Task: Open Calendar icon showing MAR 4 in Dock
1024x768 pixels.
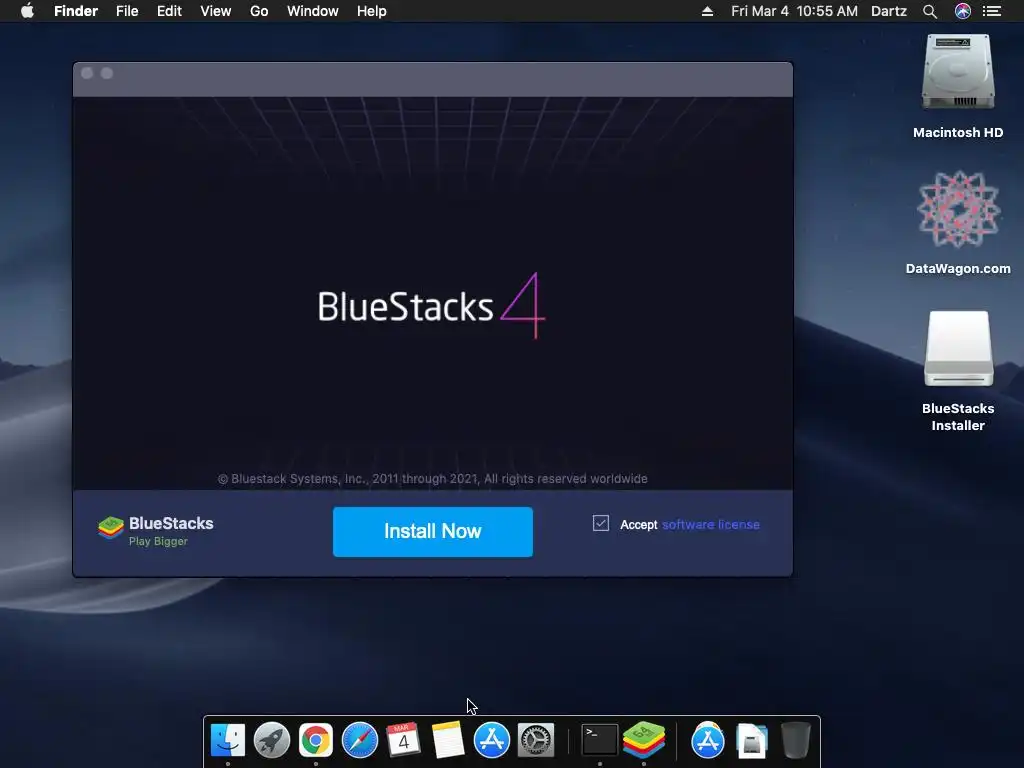Action: tap(404, 741)
